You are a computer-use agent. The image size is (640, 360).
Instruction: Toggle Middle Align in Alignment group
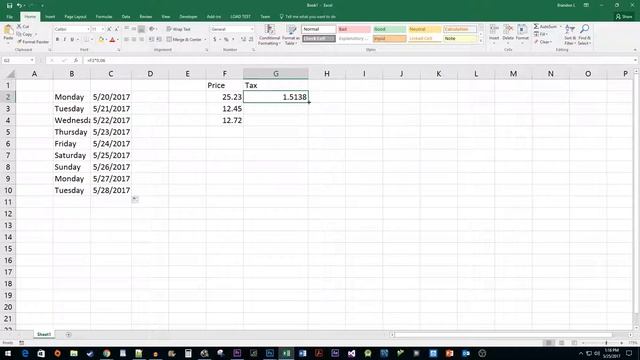[134, 29]
